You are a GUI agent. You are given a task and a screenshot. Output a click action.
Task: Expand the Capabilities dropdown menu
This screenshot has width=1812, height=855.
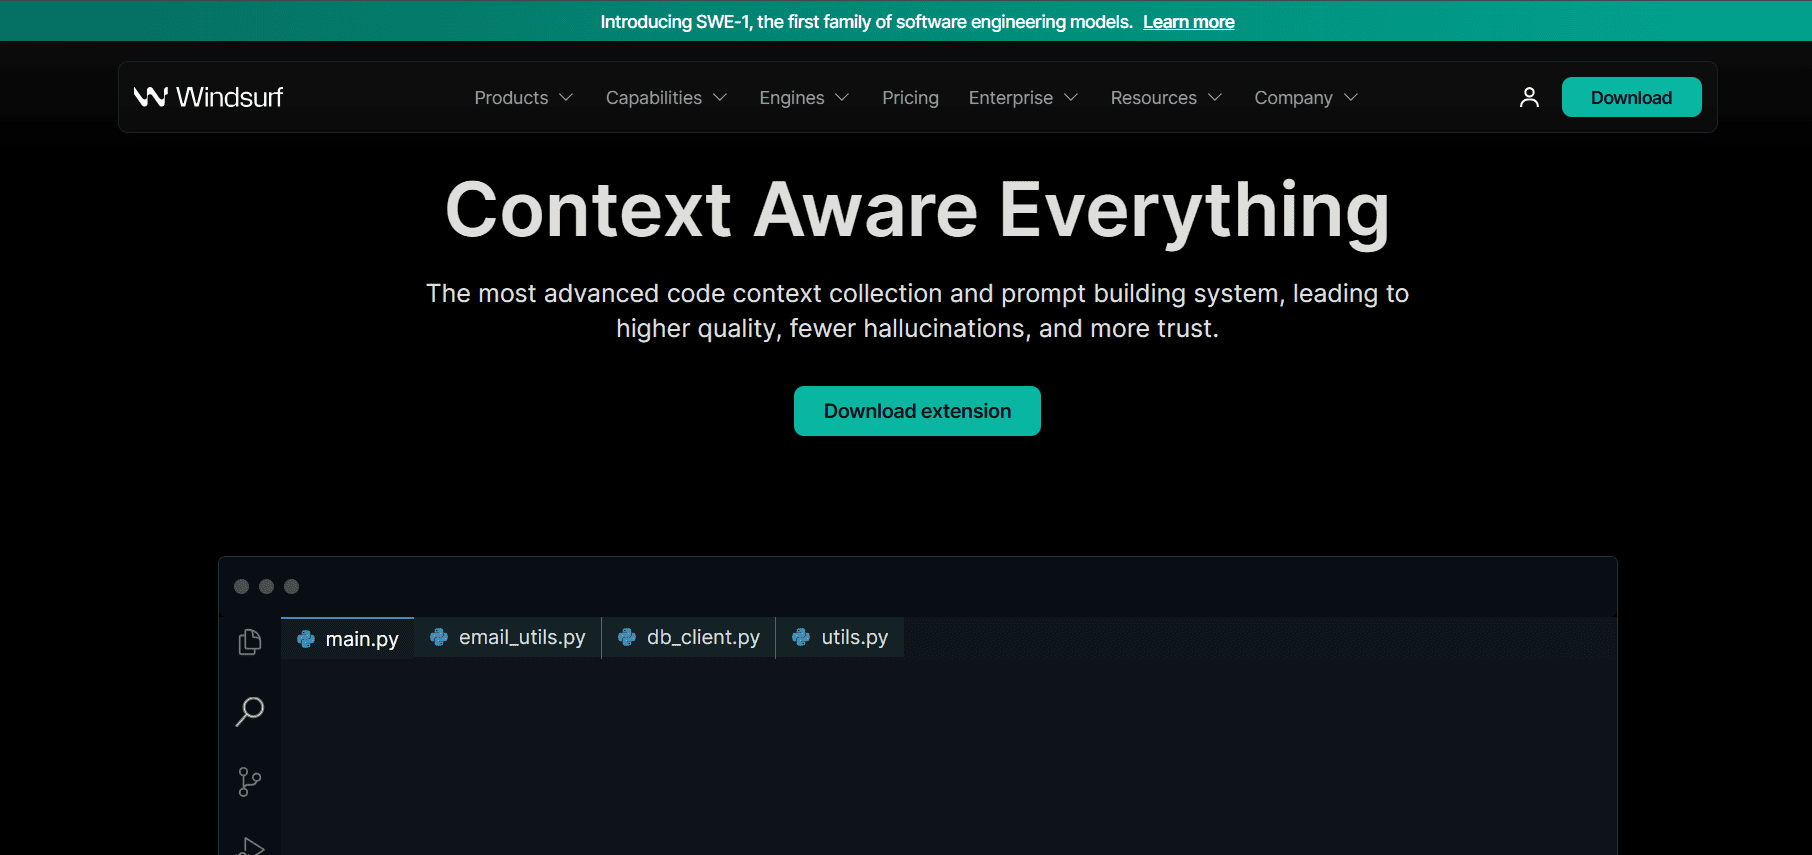point(666,98)
